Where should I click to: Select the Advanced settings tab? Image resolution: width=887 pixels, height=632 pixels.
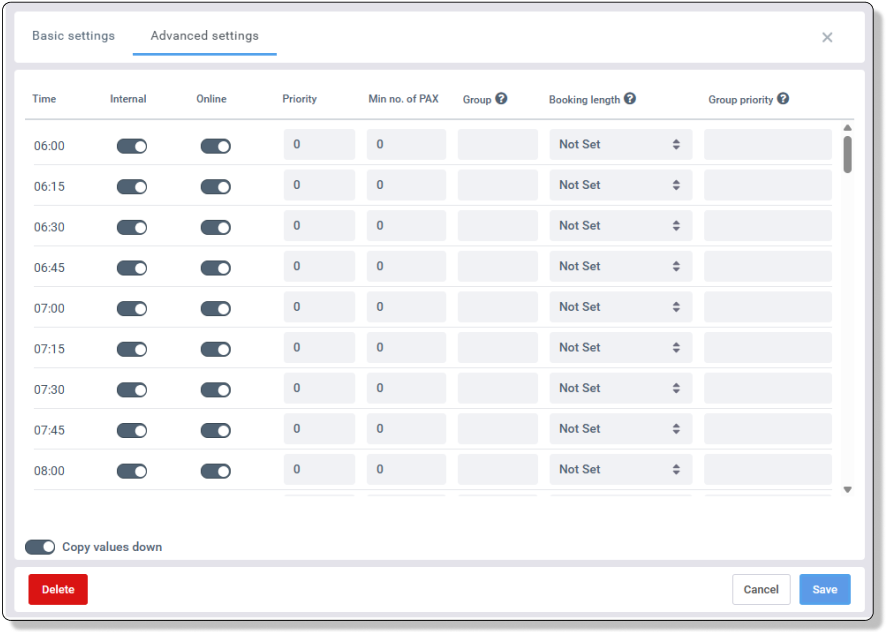tap(204, 36)
